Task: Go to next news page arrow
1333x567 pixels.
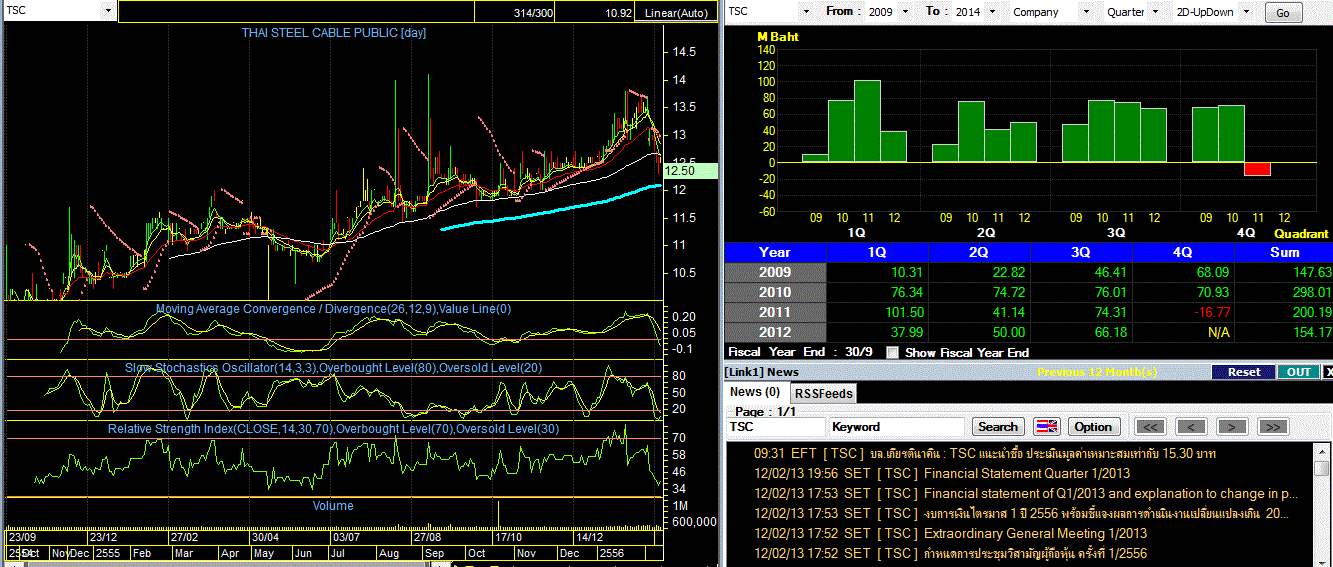Action: pos(1231,427)
